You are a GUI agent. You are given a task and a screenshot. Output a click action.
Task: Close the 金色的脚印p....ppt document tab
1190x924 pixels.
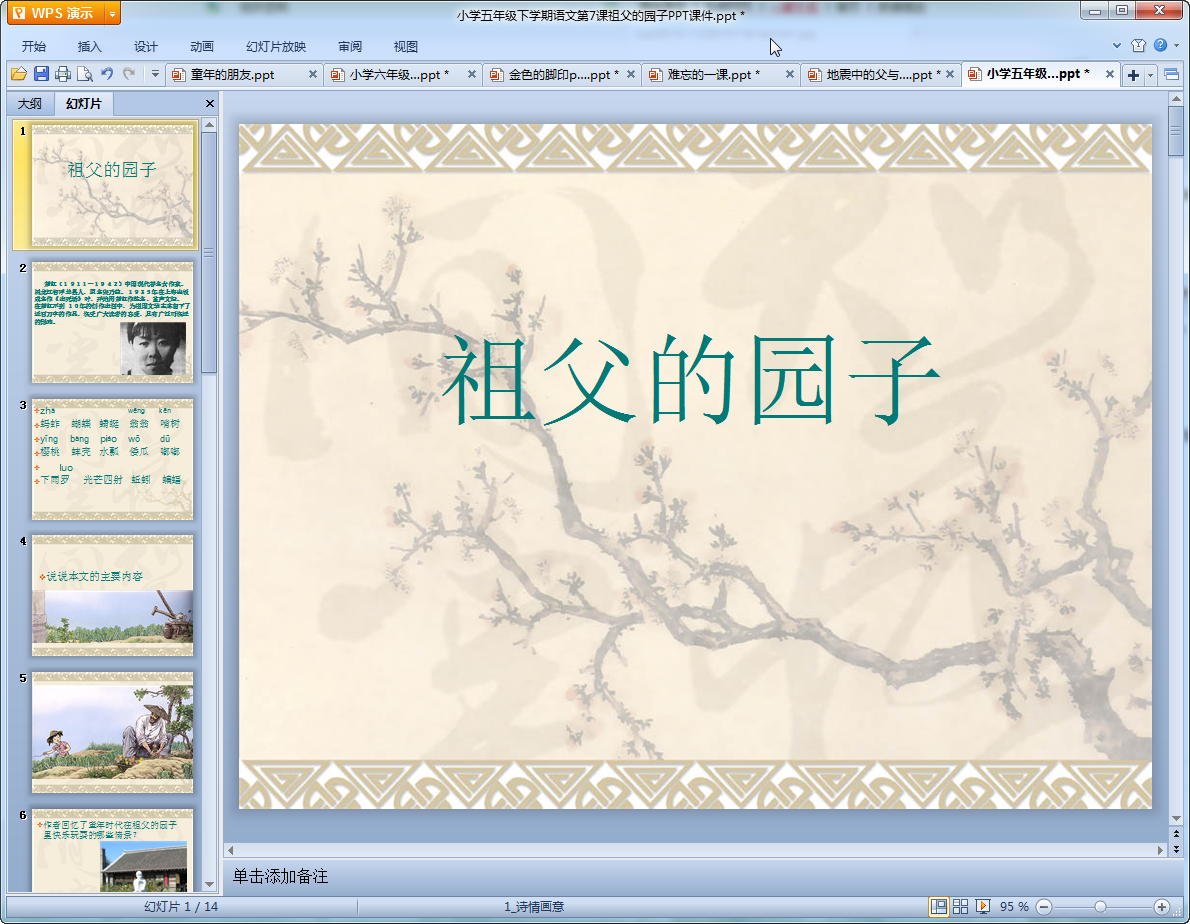point(631,74)
